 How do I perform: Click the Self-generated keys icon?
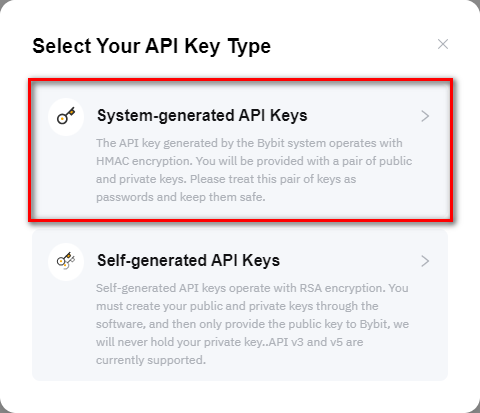pos(66,261)
